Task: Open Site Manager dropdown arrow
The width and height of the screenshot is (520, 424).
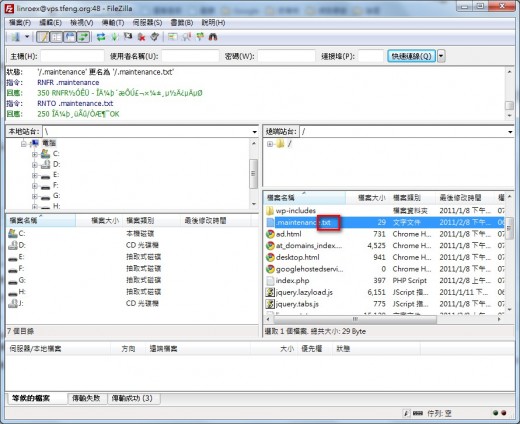Action: 27,37
